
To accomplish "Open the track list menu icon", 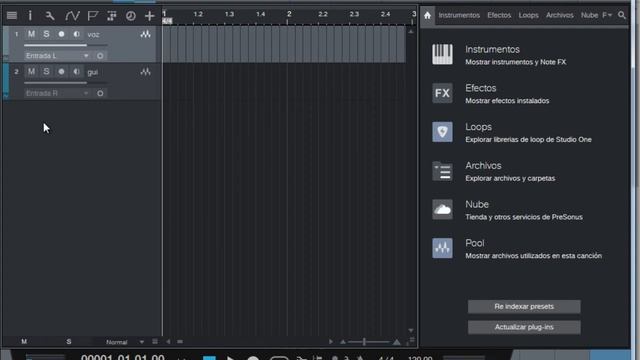I will coord(12,16).
